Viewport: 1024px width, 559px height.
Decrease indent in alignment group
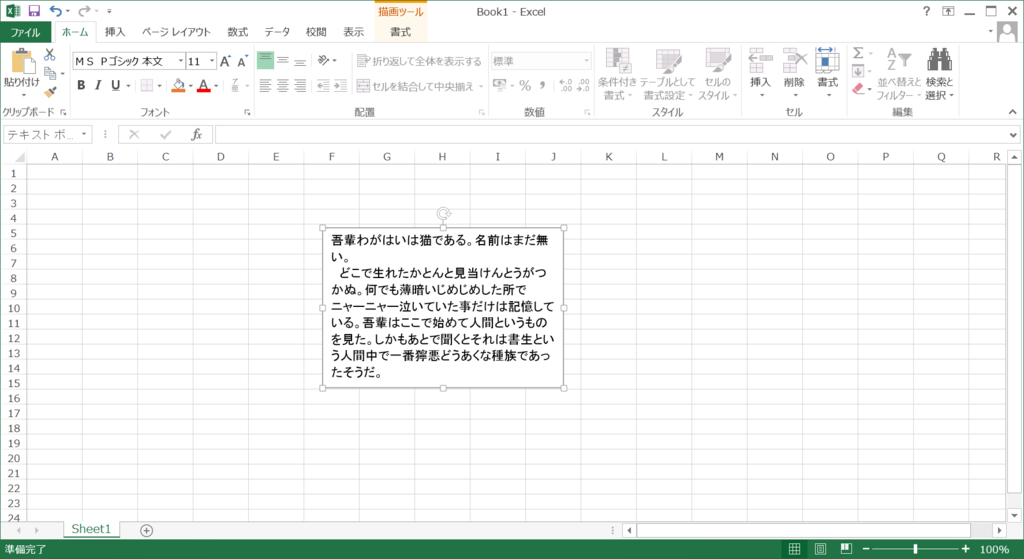(x=323, y=86)
